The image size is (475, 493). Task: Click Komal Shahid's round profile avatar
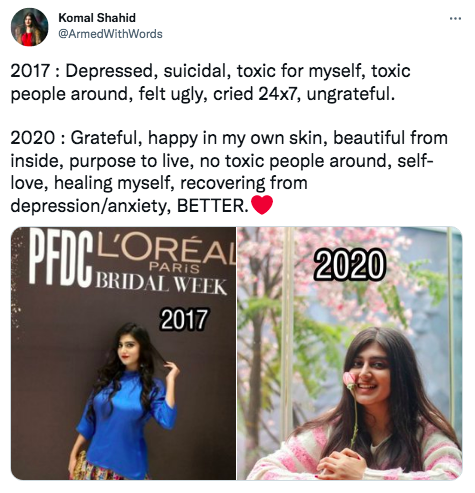point(30,27)
